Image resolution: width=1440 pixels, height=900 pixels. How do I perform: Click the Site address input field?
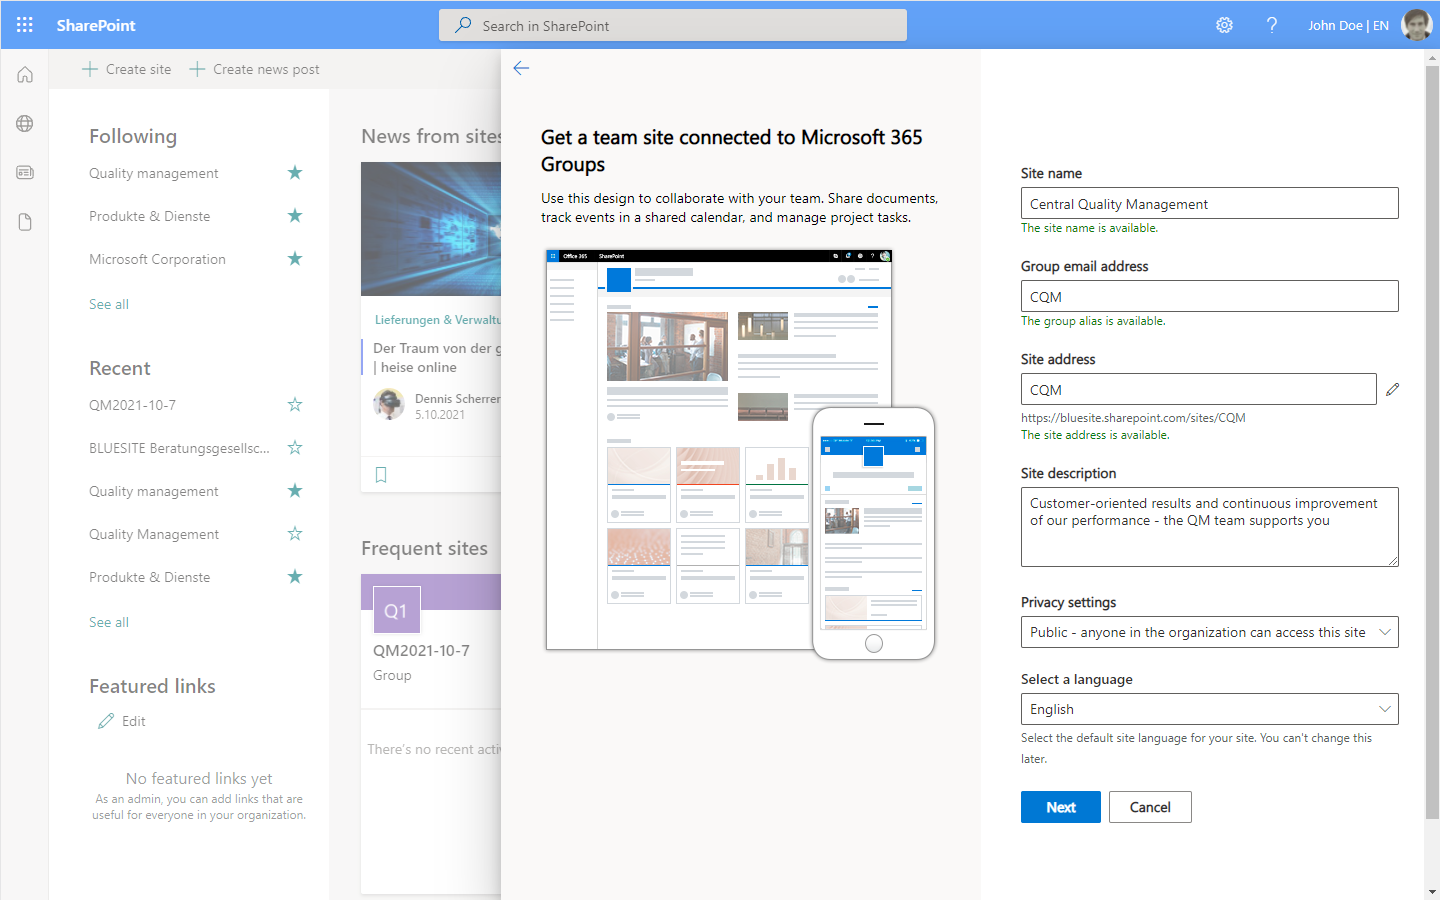pos(1198,389)
